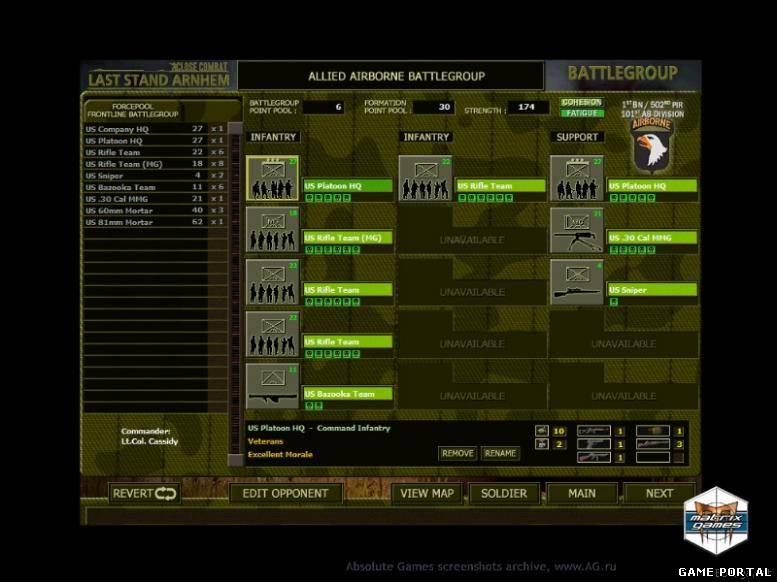This screenshot has width=777, height=582.
Task: Click the Commander Lt.Col. Cassidy text
Action: pos(149,436)
